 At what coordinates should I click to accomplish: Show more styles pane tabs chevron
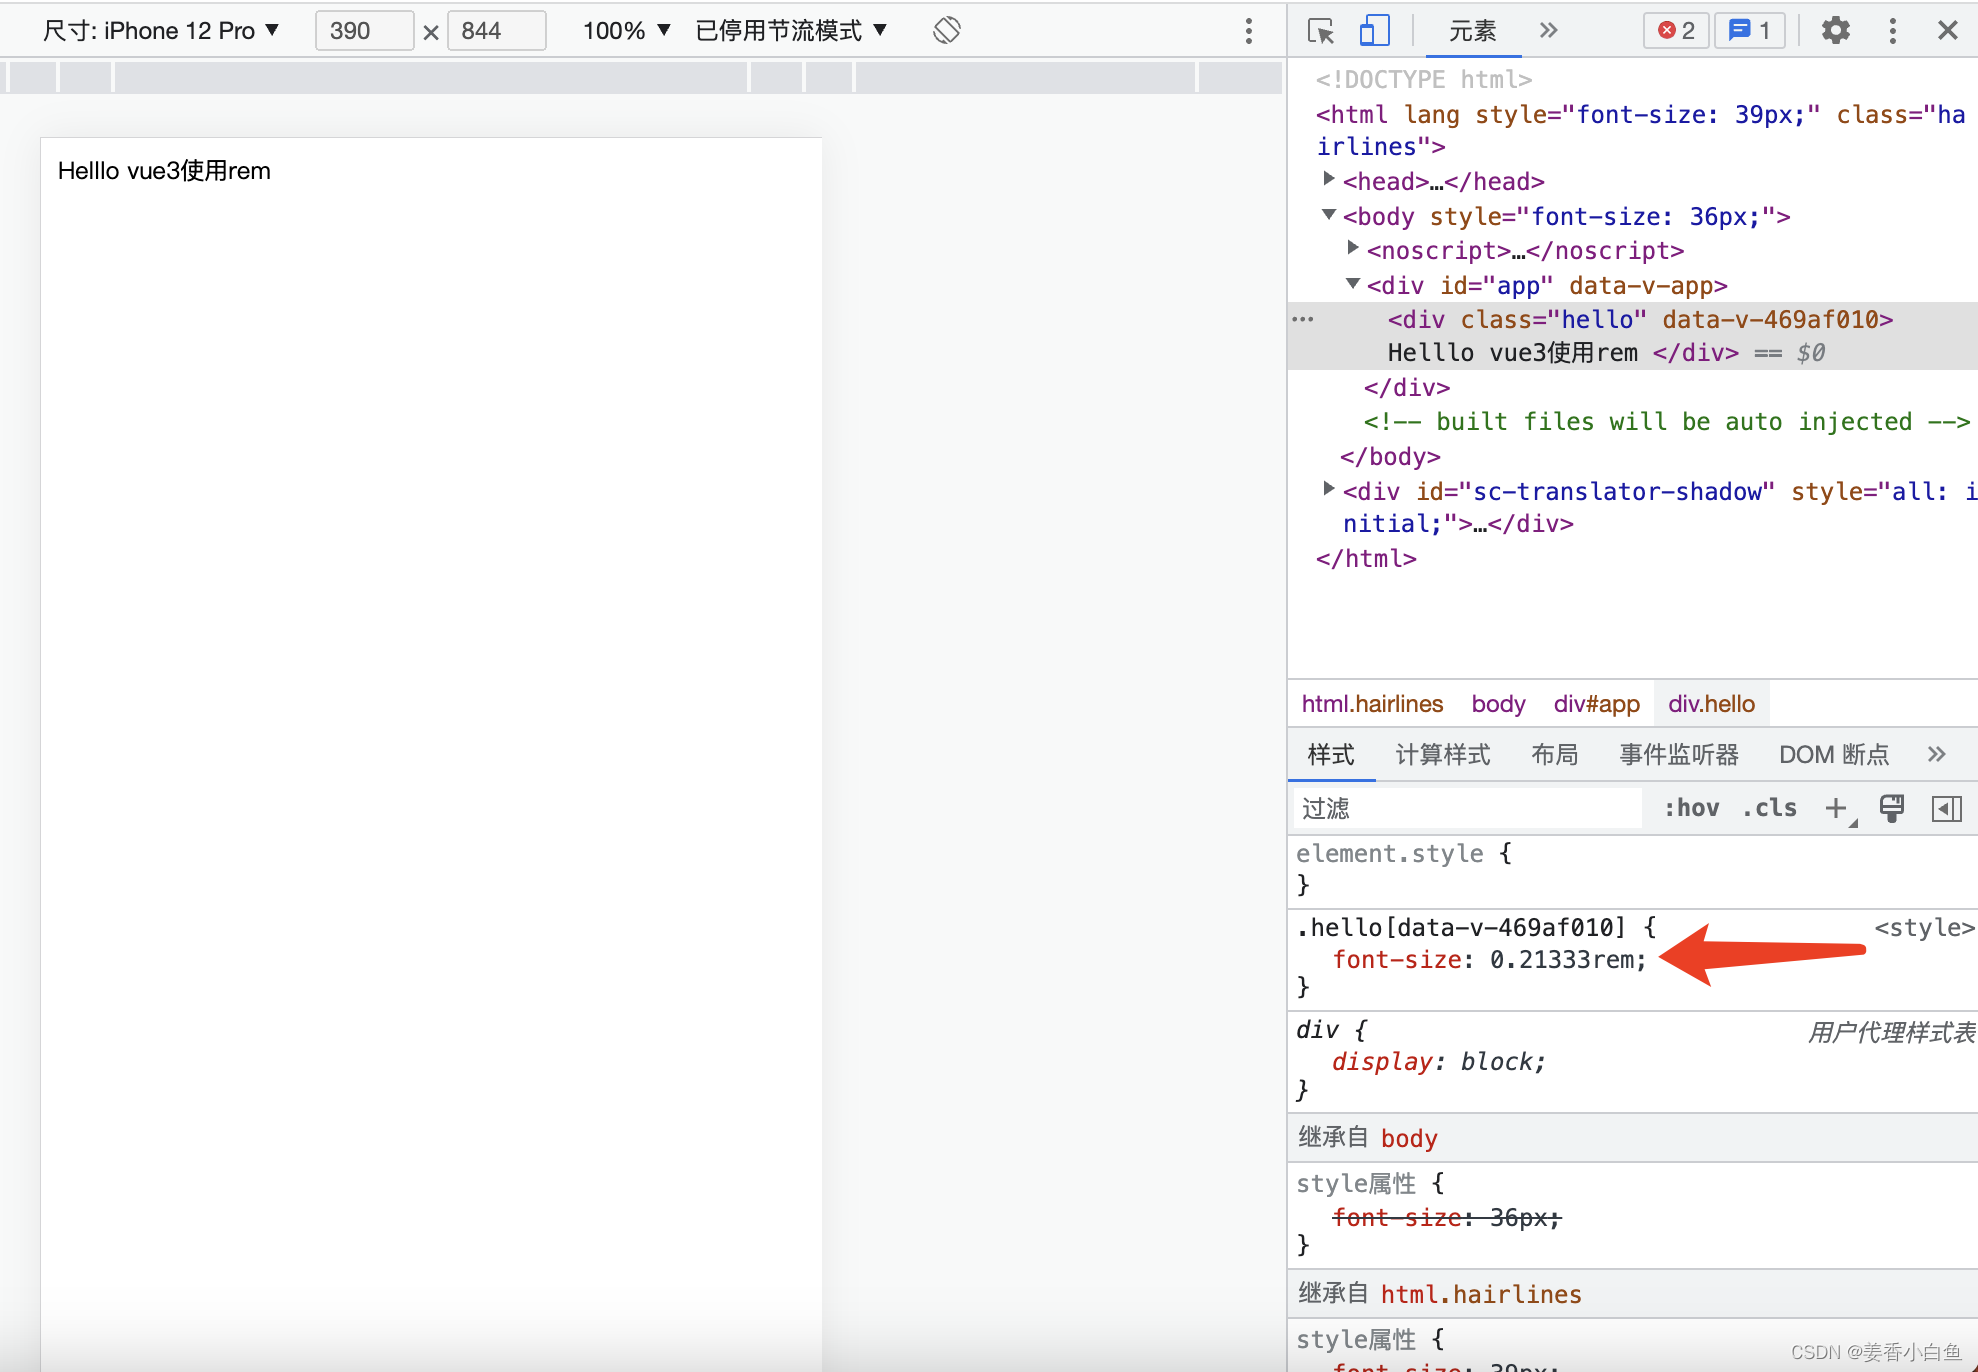tap(1937, 754)
